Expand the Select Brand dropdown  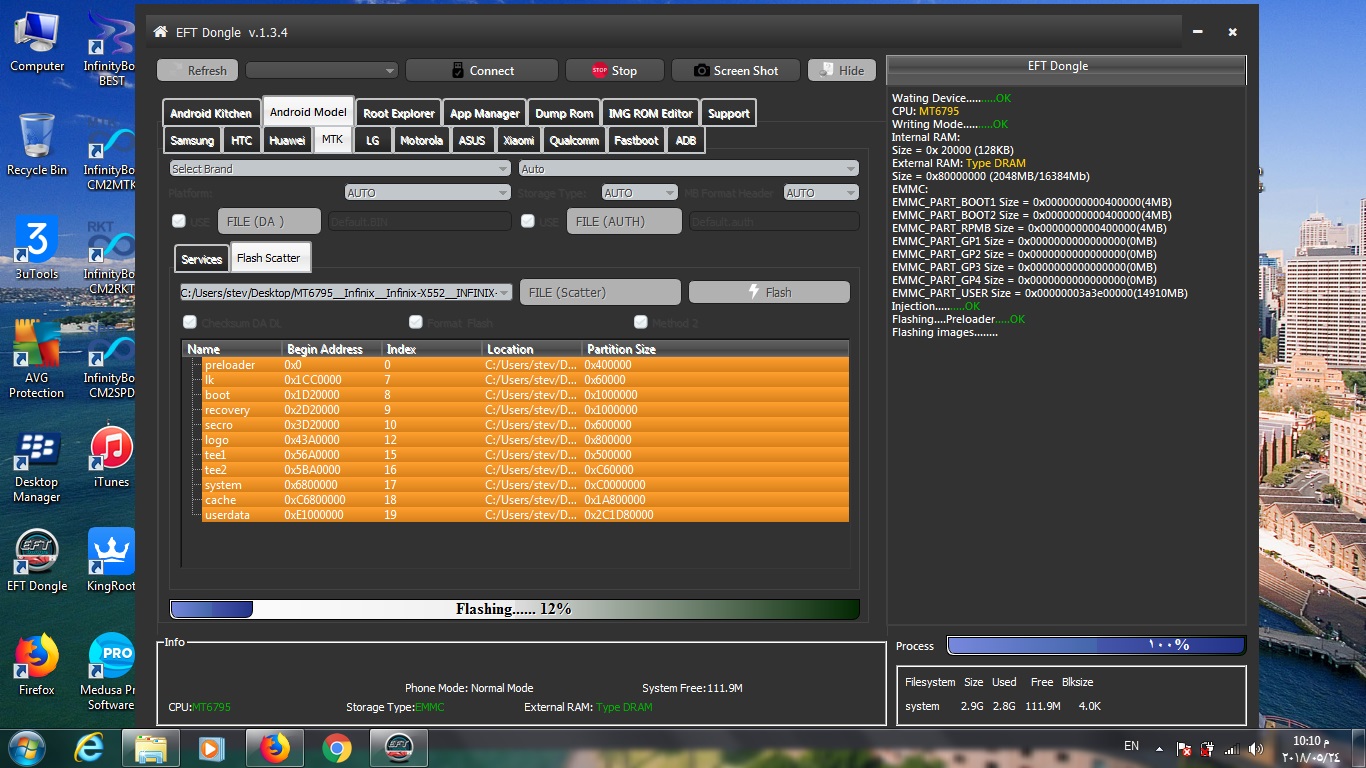coord(340,169)
